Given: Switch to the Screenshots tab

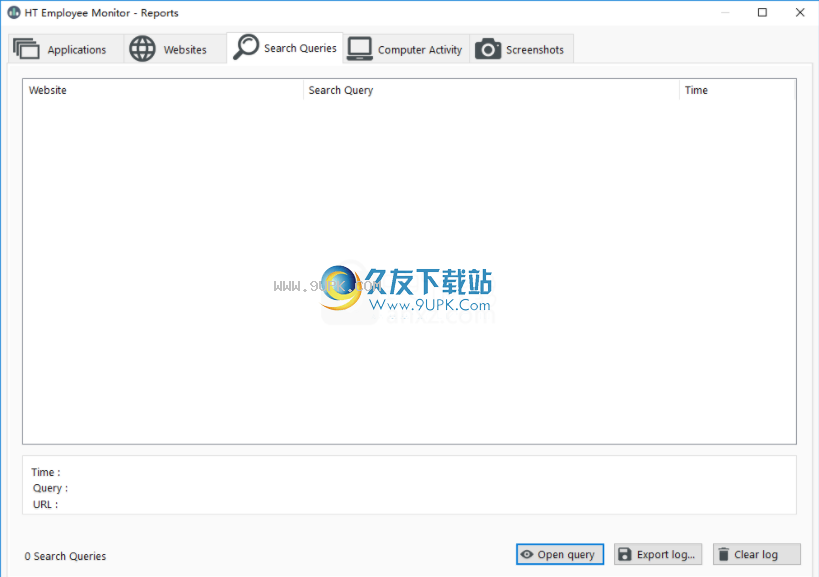Looking at the screenshot, I should coord(521,49).
